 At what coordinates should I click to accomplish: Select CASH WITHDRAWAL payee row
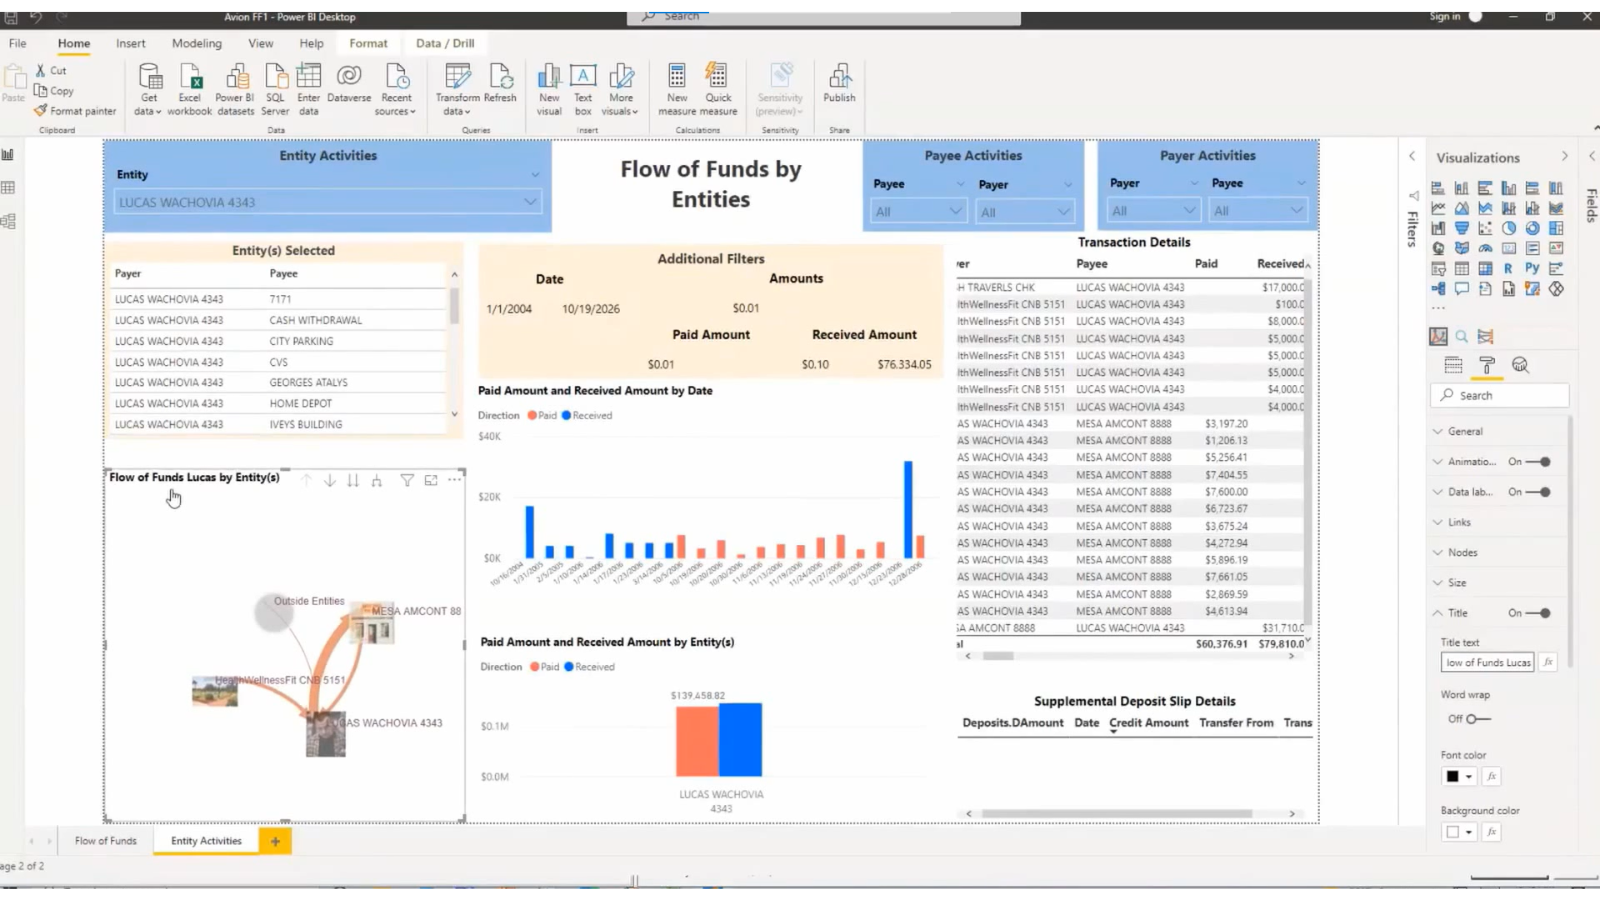(x=279, y=320)
